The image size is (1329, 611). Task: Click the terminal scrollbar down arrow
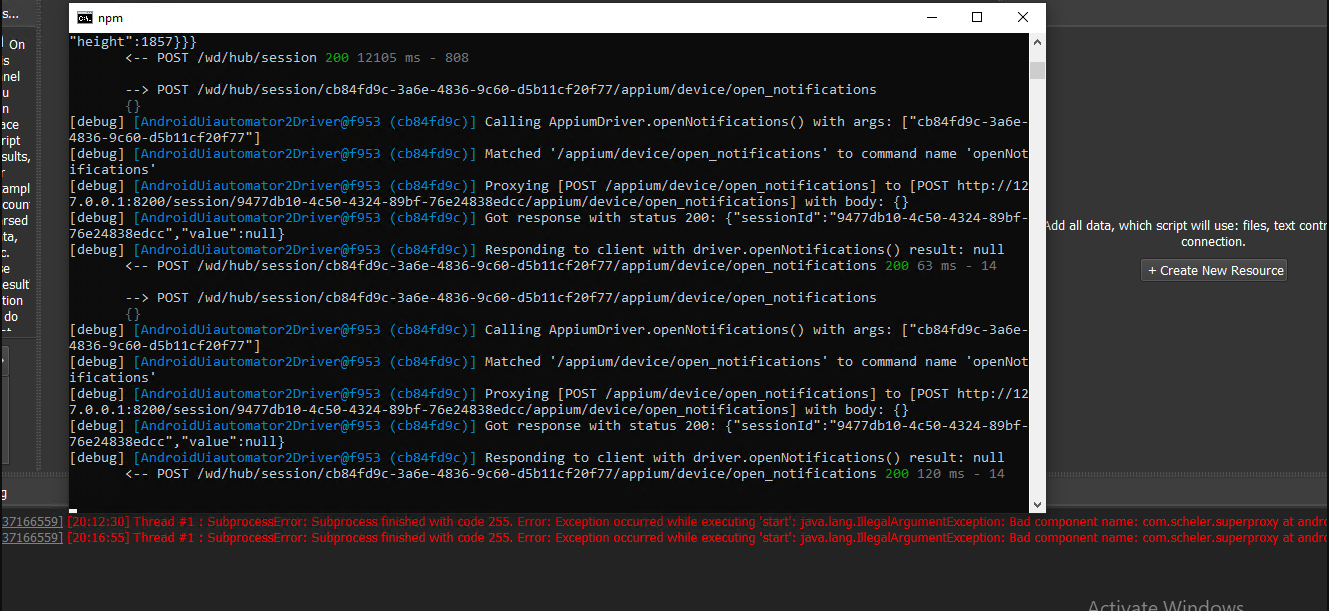tap(1037, 505)
